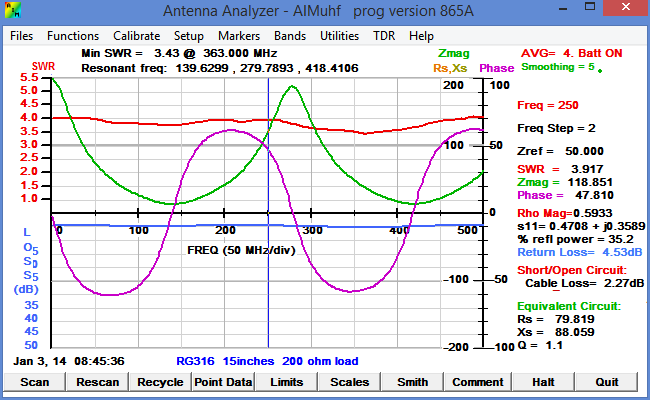Click the application icon in title bar
Image resolution: width=650 pixels, height=400 pixels.
pos(12,11)
